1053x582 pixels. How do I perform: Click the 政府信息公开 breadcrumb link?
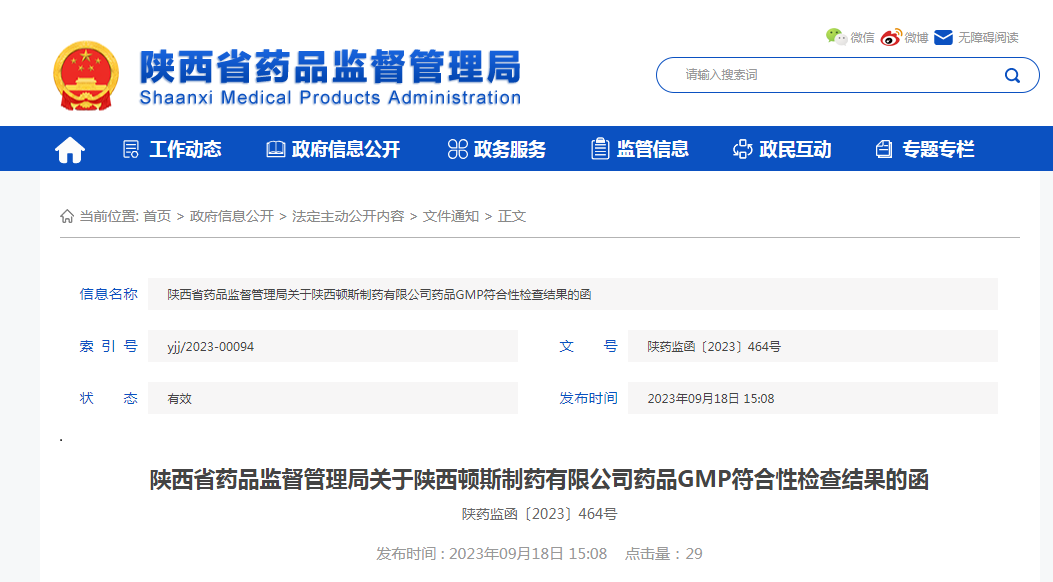tap(232, 216)
